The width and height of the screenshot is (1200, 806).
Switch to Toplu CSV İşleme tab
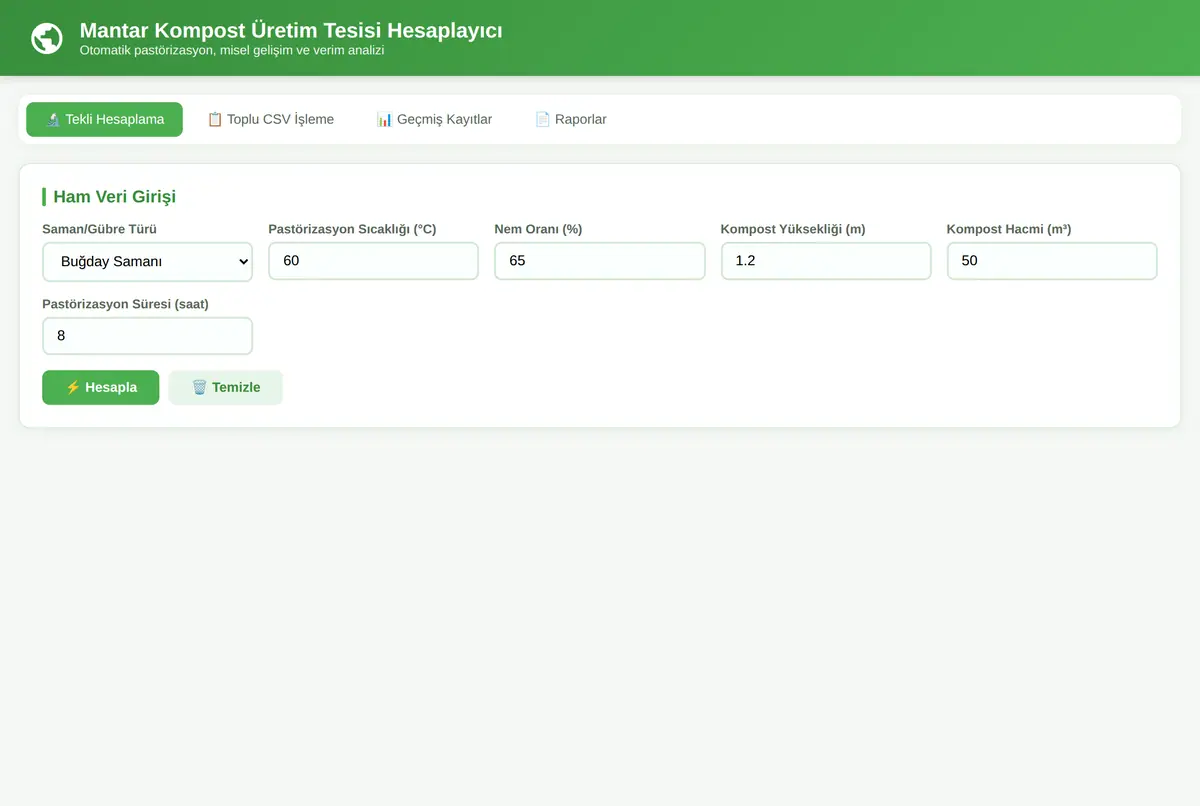click(270, 119)
